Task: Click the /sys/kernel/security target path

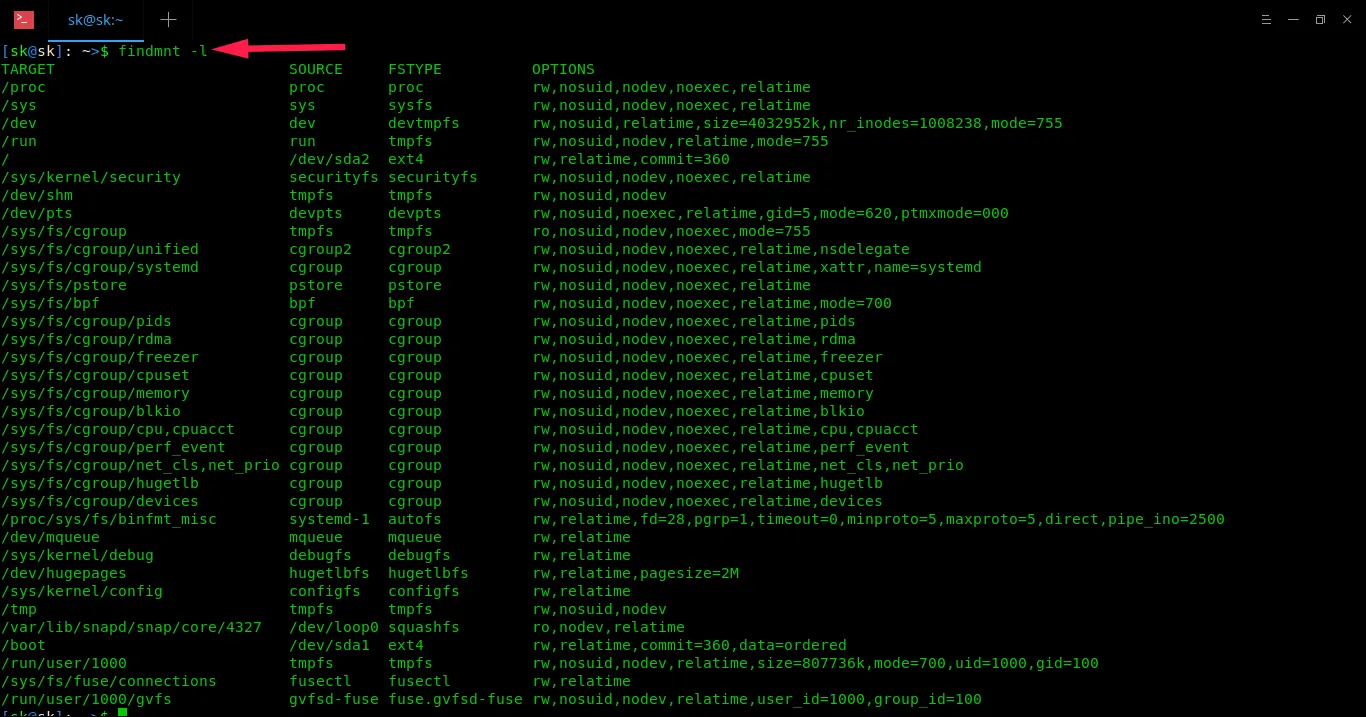Action: 91,177
